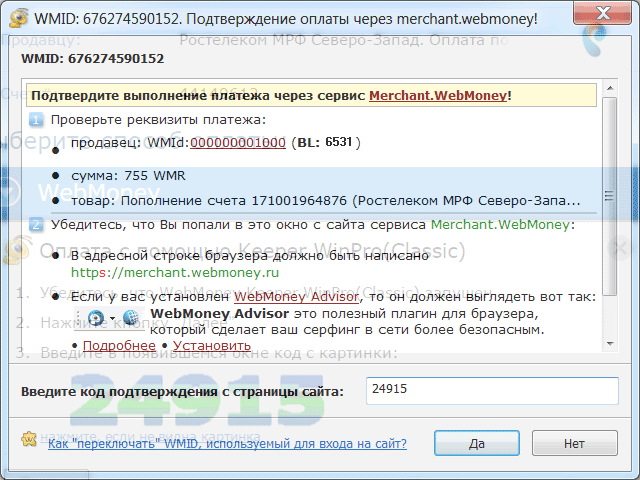Open the WebMoney Advisor link

click(x=296, y=297)
